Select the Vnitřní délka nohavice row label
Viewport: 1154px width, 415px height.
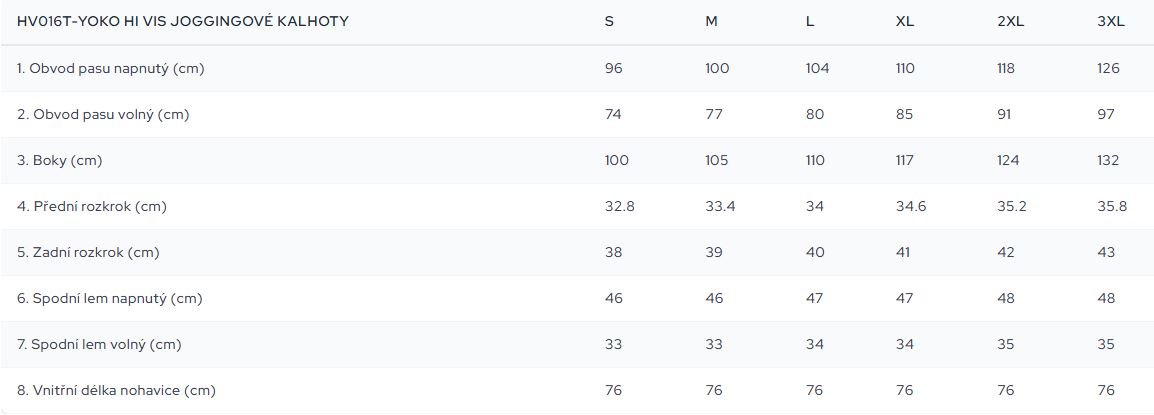(x=116, y=390)
